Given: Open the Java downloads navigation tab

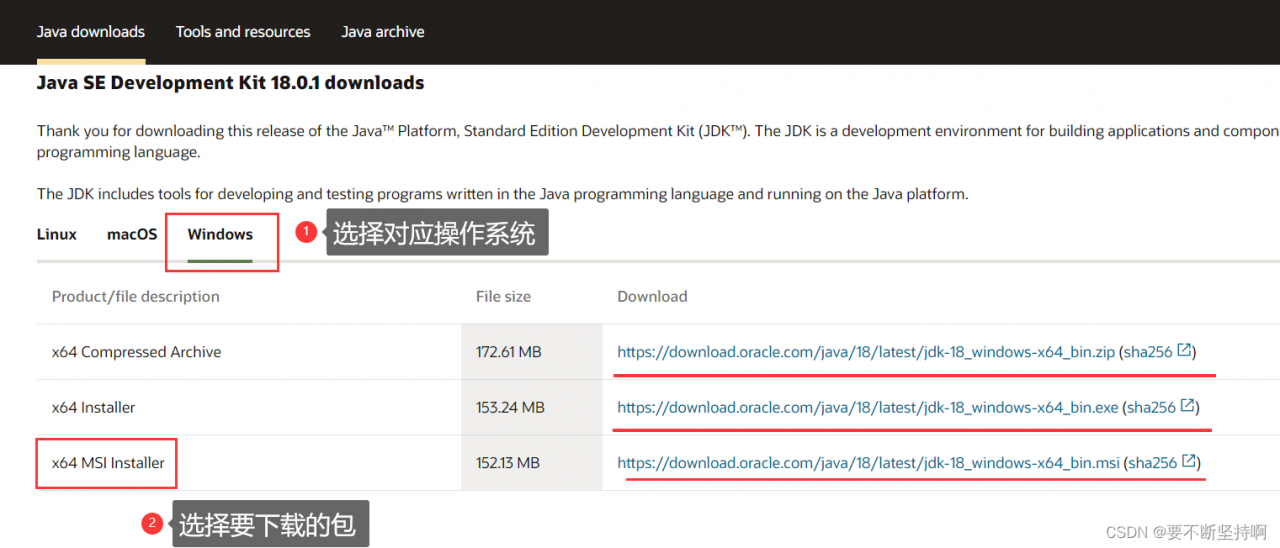Looking at the screenshot, I should click(x=91, y=32).
